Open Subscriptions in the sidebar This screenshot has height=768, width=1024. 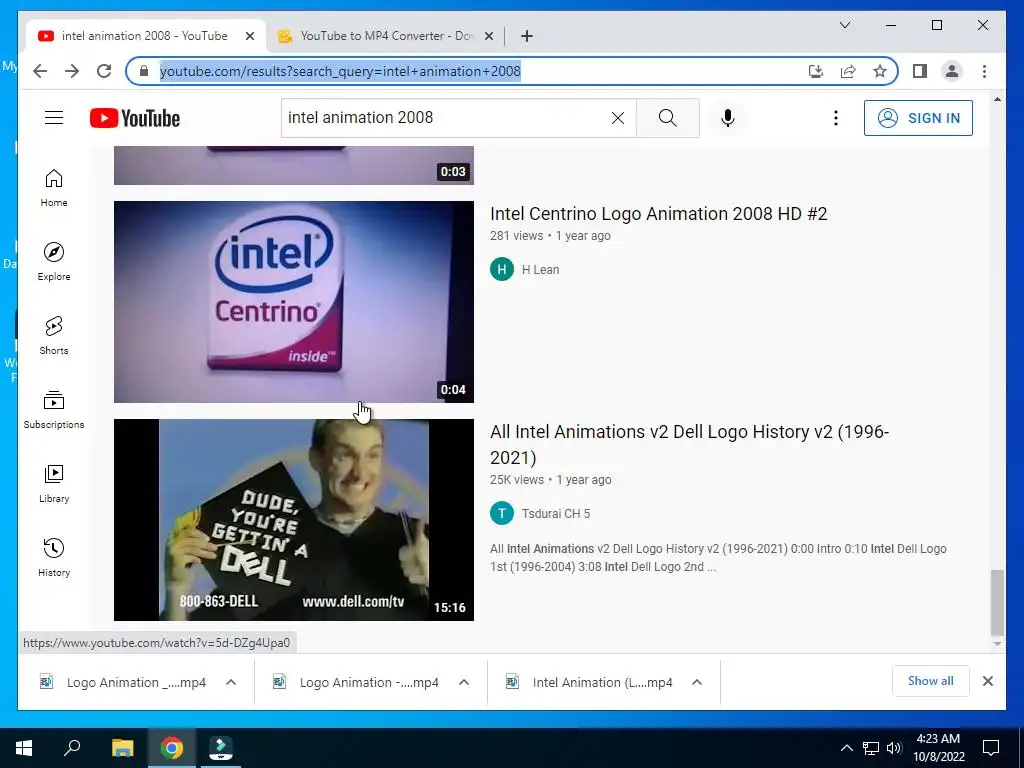click(x=54, y=409)
